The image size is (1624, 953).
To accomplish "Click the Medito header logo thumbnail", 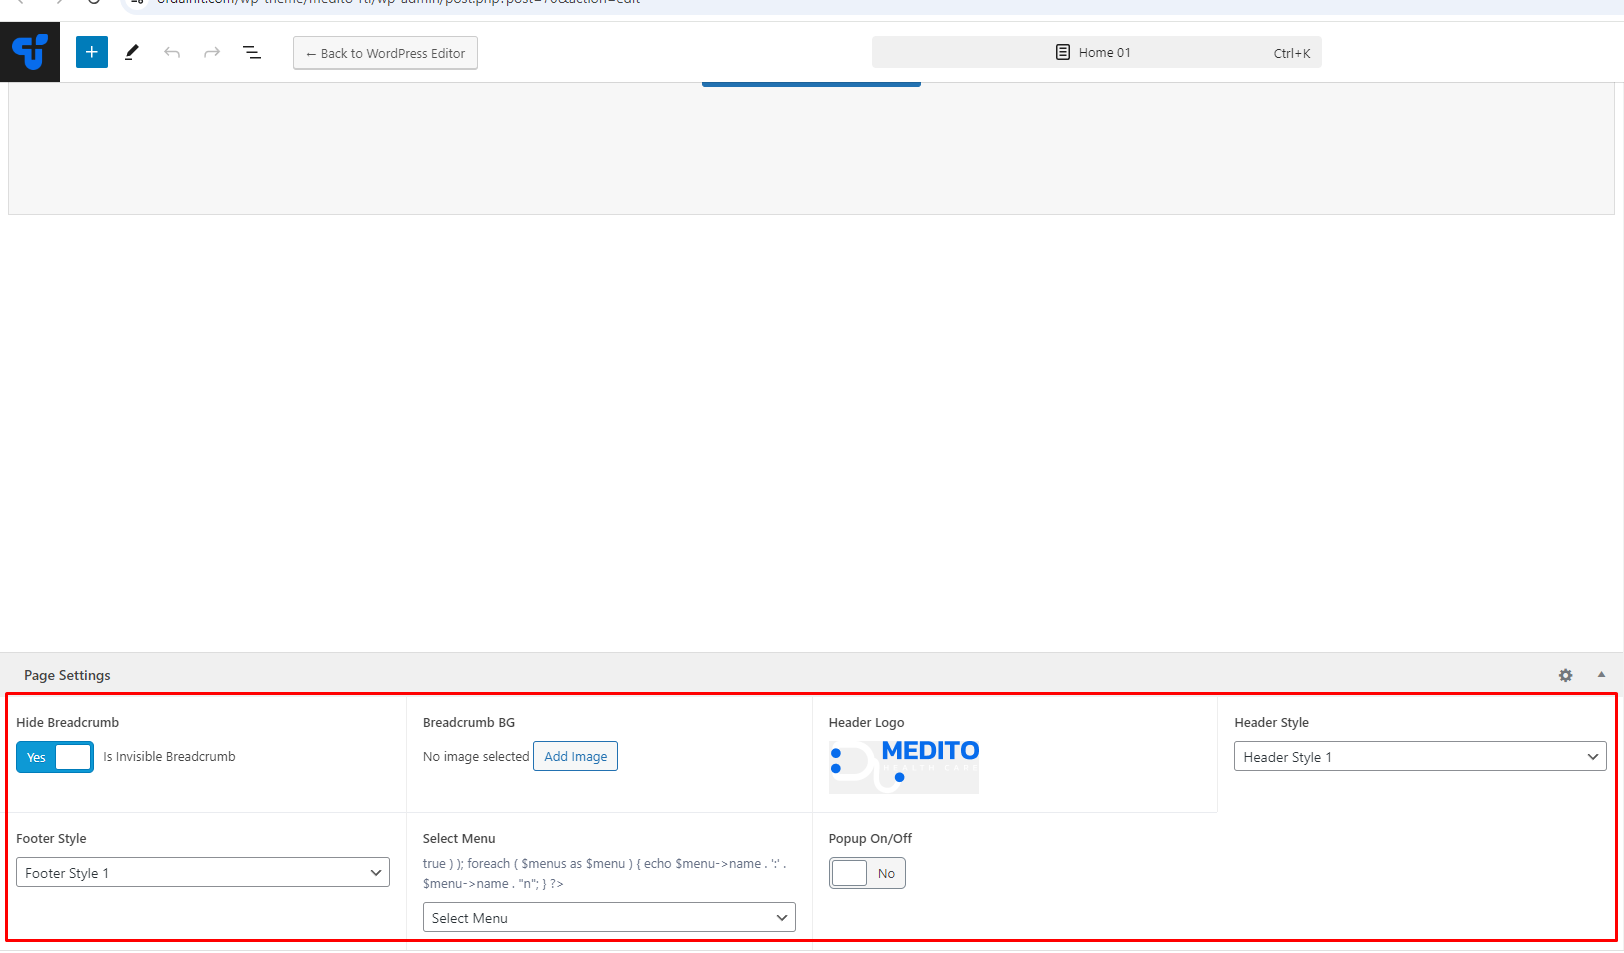I will (x=904, y=767).
